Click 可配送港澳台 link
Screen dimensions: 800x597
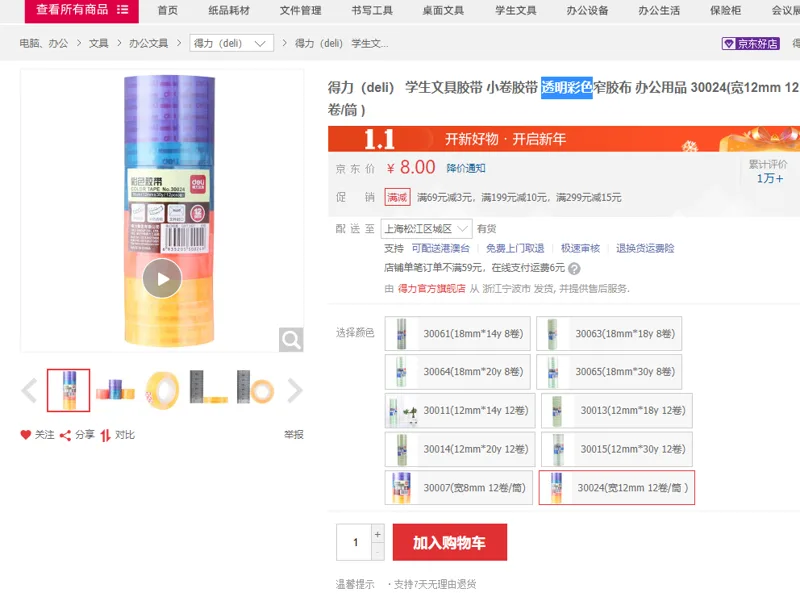(x=440, y=248)
